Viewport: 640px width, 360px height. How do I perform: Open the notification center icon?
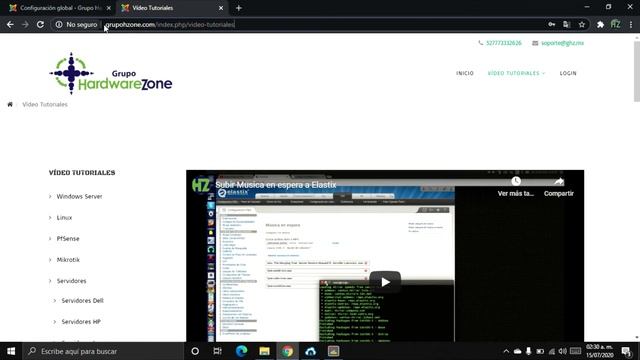(626, 351)
